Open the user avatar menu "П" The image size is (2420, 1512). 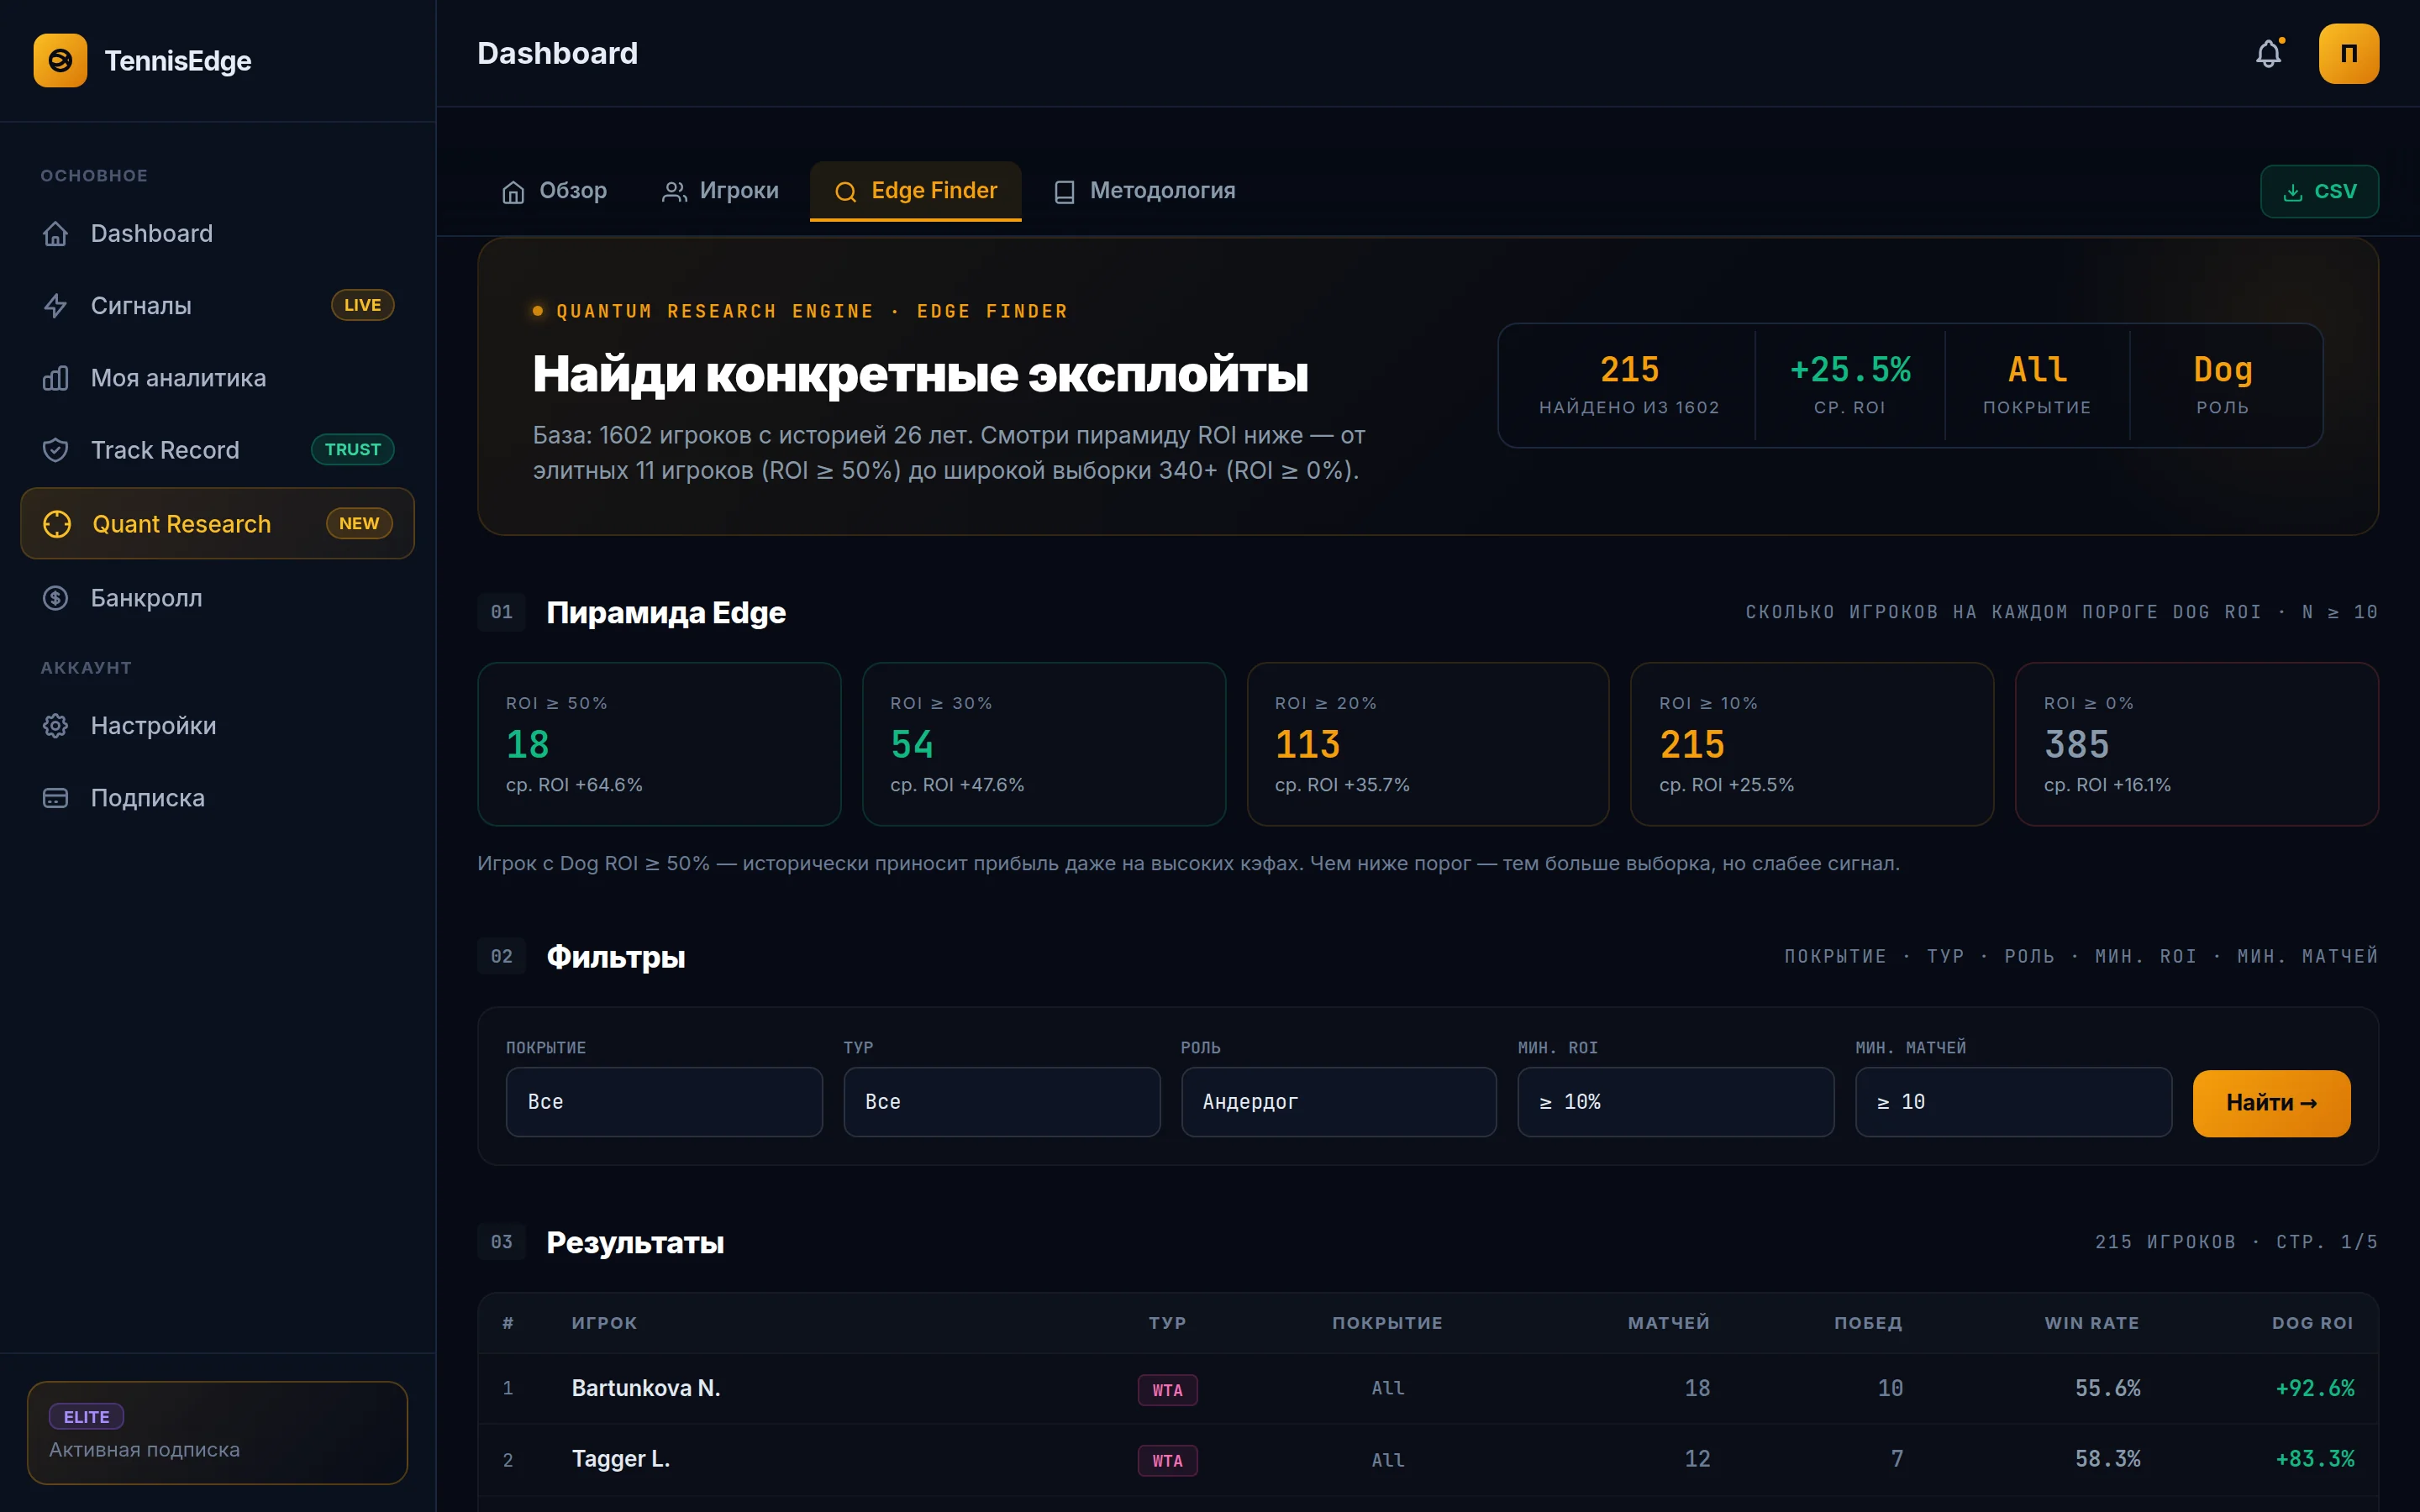pyautogui.click(x=2348, y=53)
